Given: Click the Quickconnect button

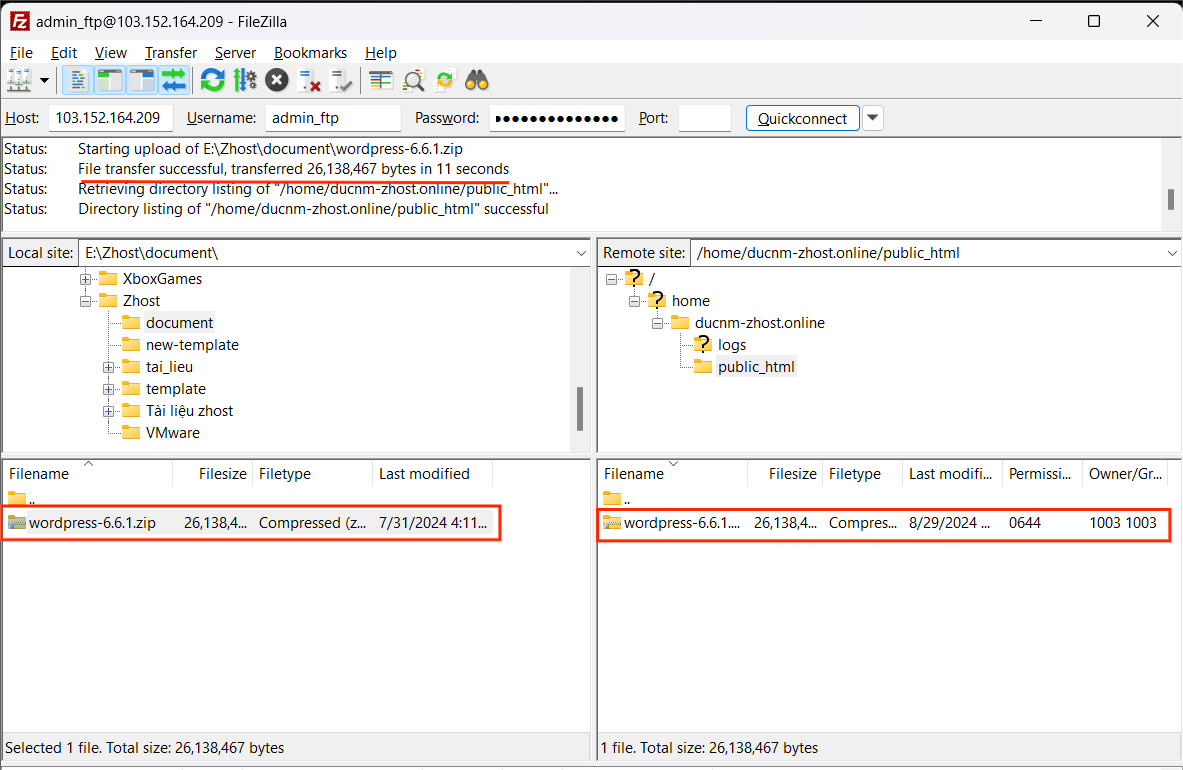Looking at the screenshot, I should click(802, 118).
